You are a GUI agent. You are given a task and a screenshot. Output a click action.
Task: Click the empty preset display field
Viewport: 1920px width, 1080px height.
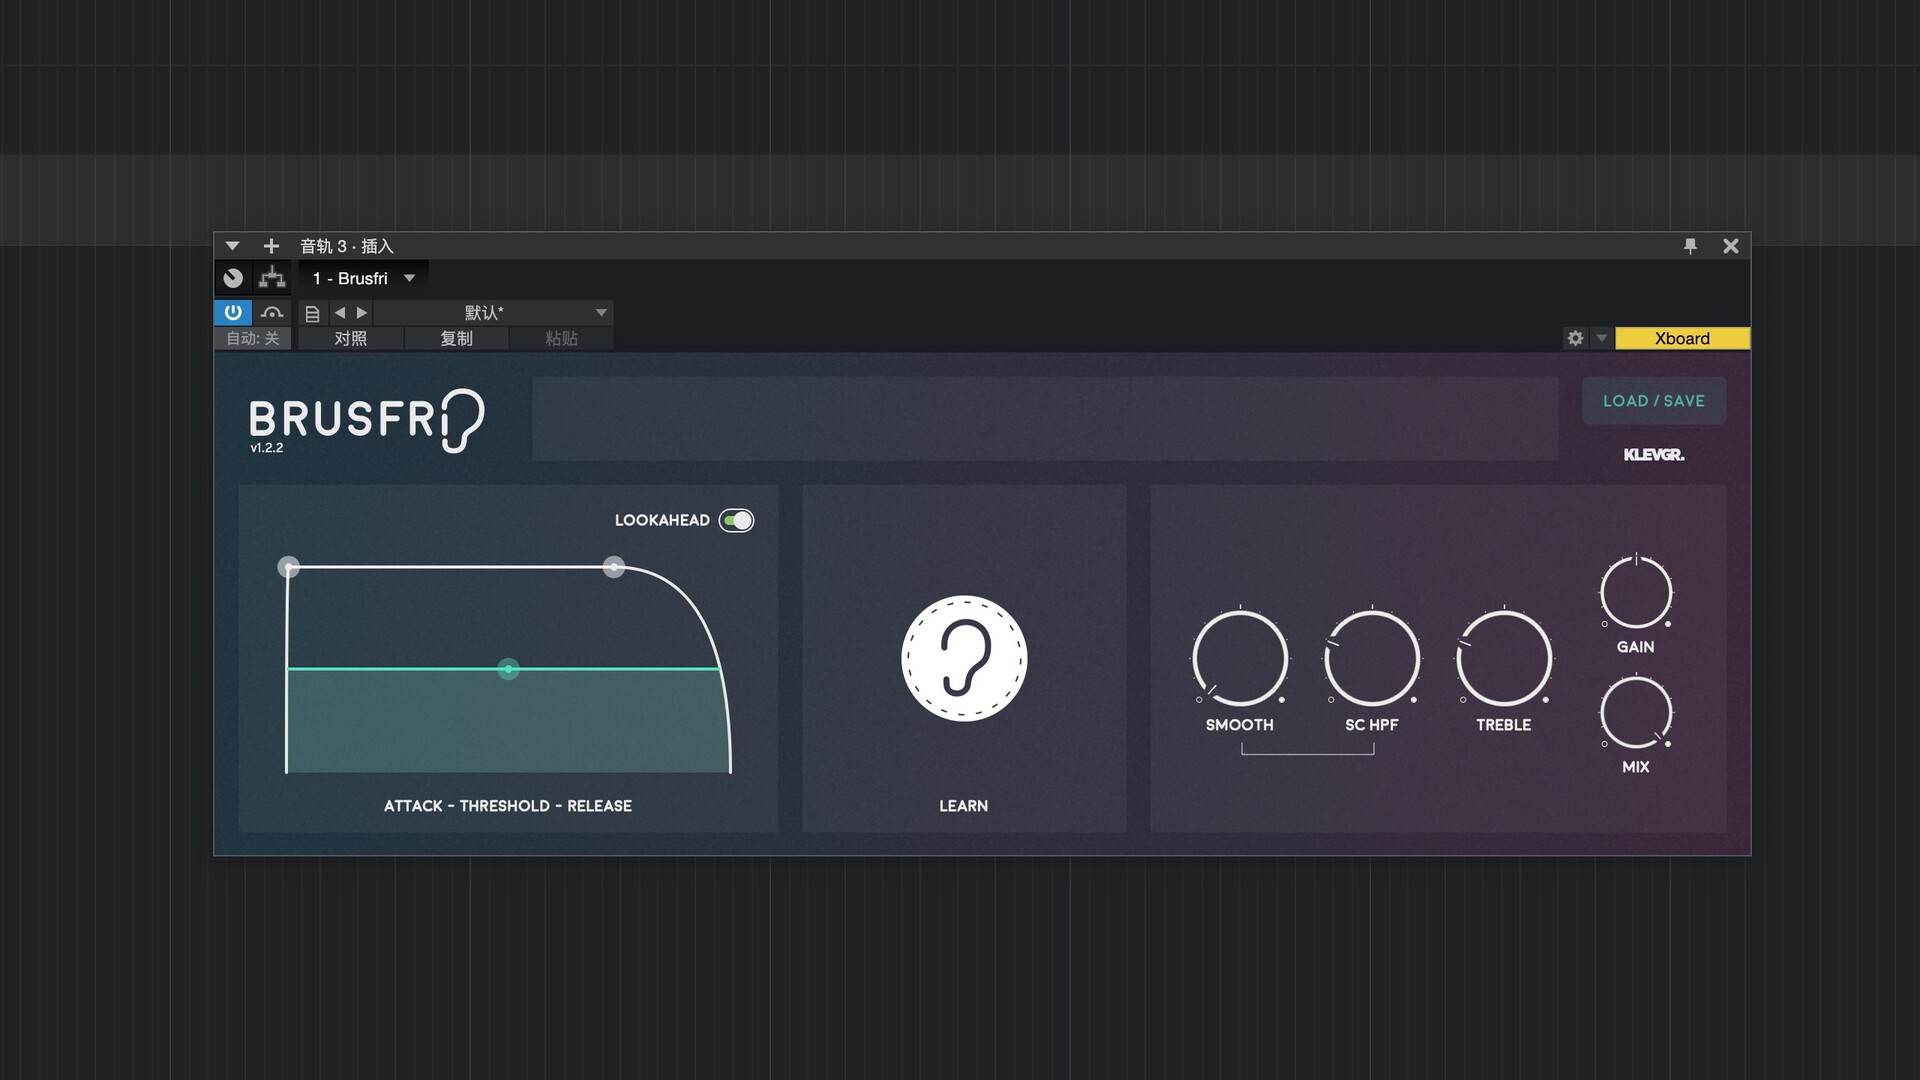pyautogui.click(x=1045, y=419)
